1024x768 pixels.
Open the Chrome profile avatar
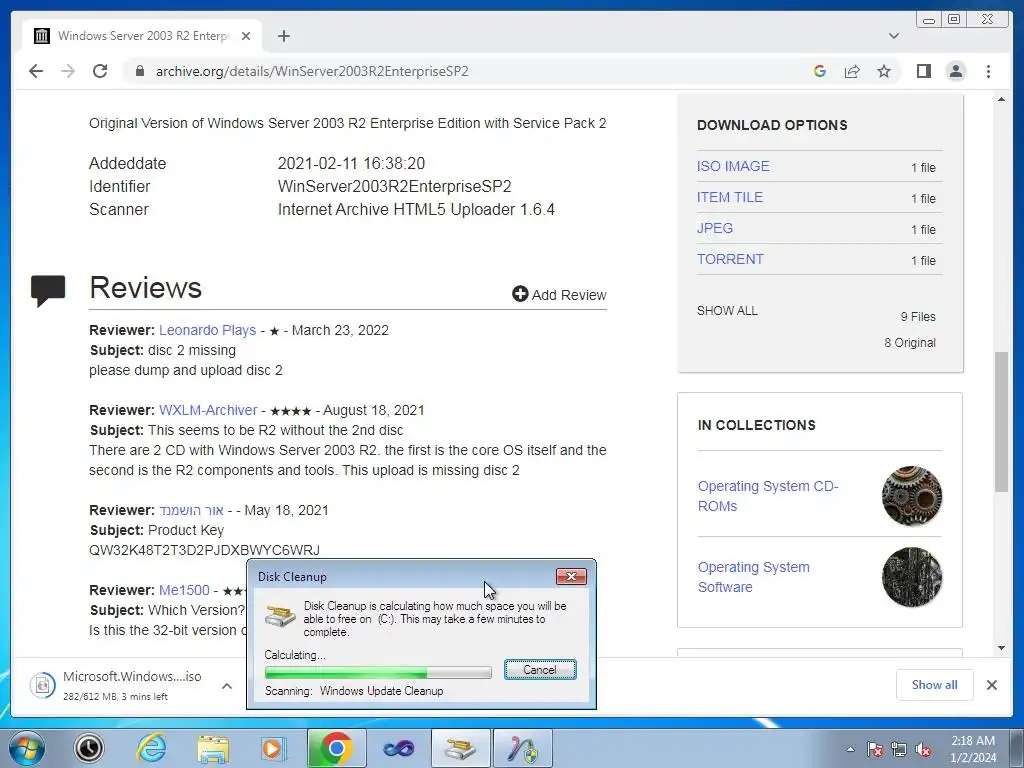click(956, 71)
